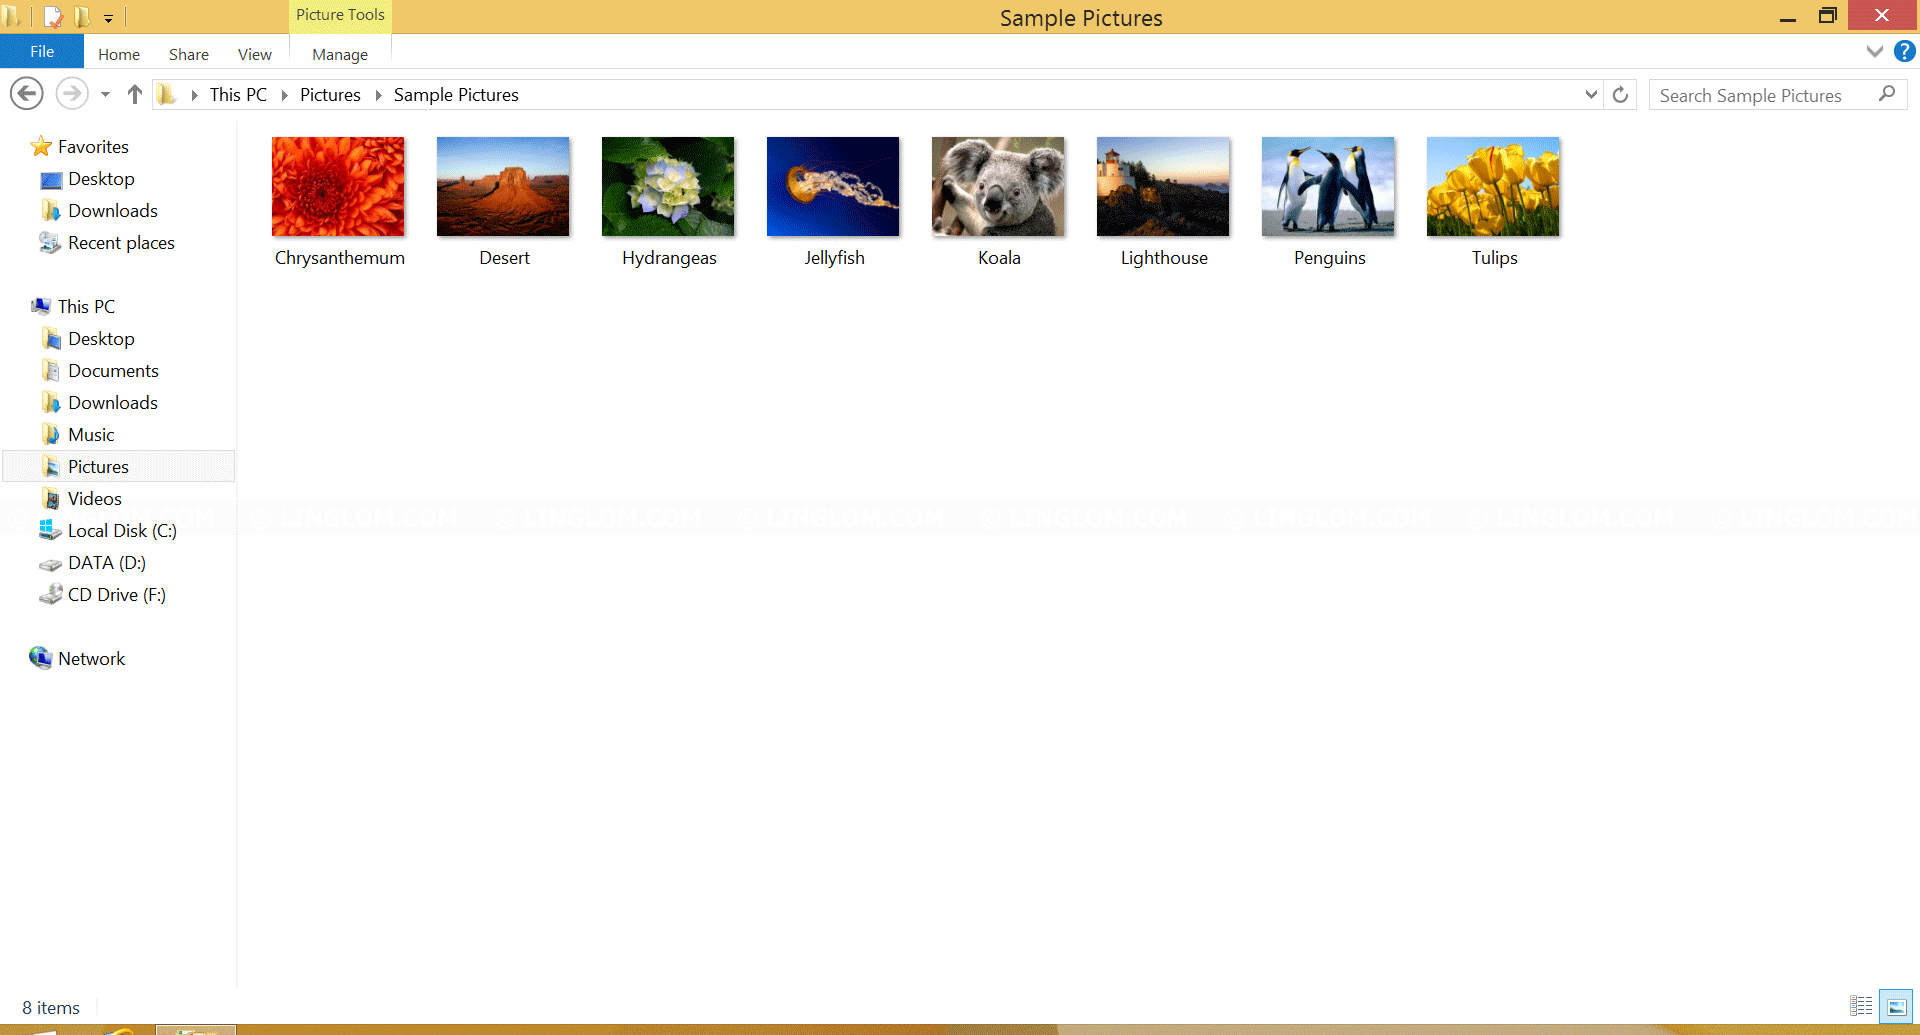Click the Properties quick access icon
1920x1035 pixels.
(x=53, y=17)
